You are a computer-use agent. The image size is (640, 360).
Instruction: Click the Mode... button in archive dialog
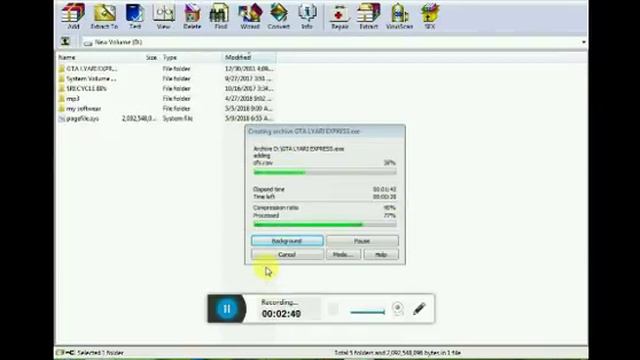(343, 255)
